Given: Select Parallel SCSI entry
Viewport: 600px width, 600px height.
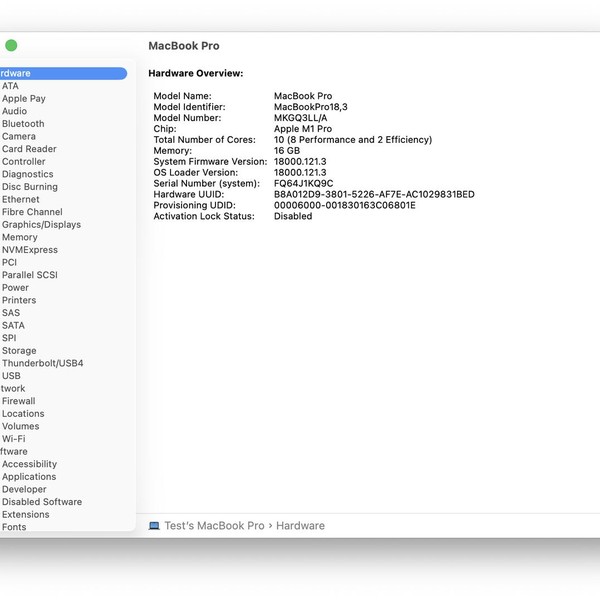Looking at the screenshot, I should tap(30, 275).
